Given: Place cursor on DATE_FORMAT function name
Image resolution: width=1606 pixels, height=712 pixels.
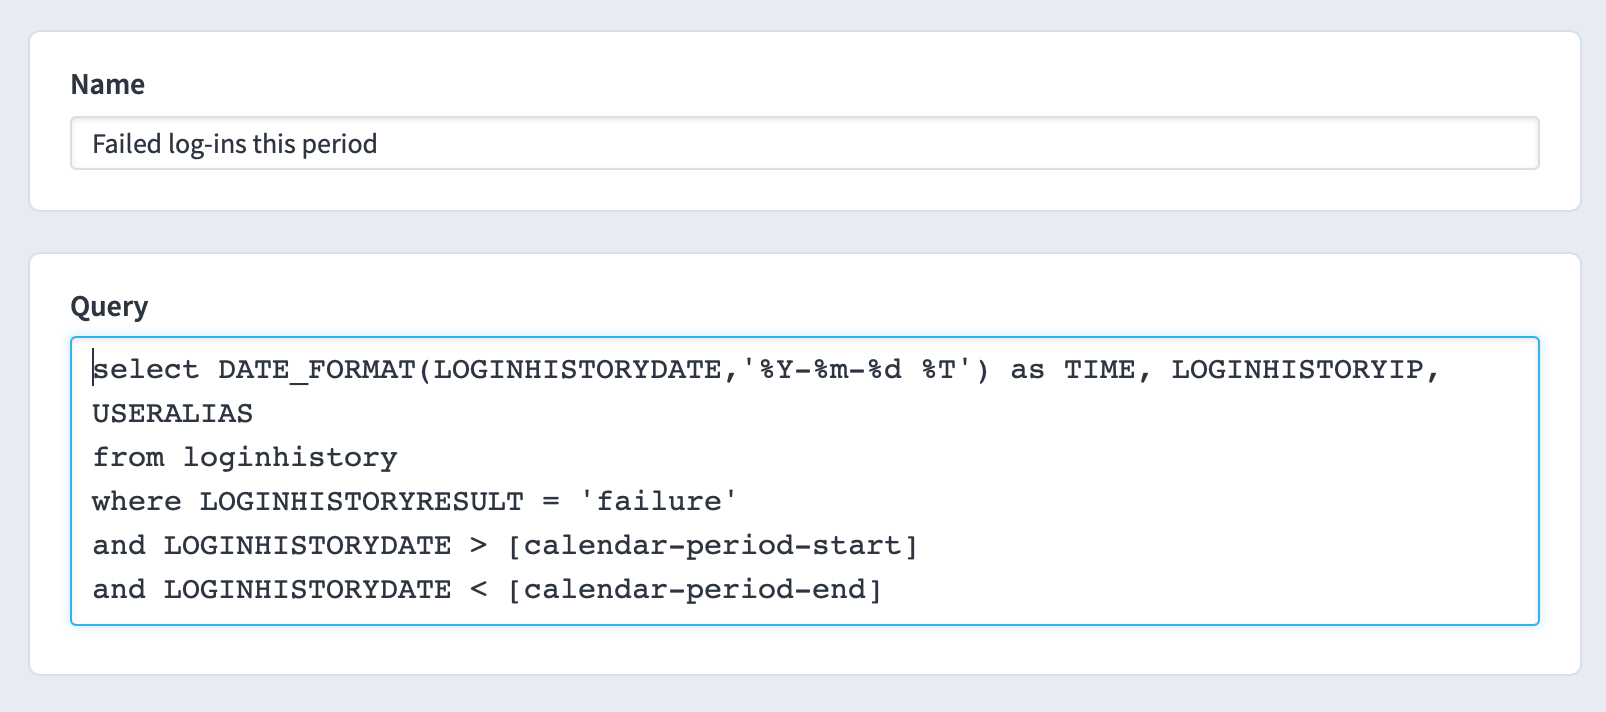Looking at the screenshot, I should point(317,370).
